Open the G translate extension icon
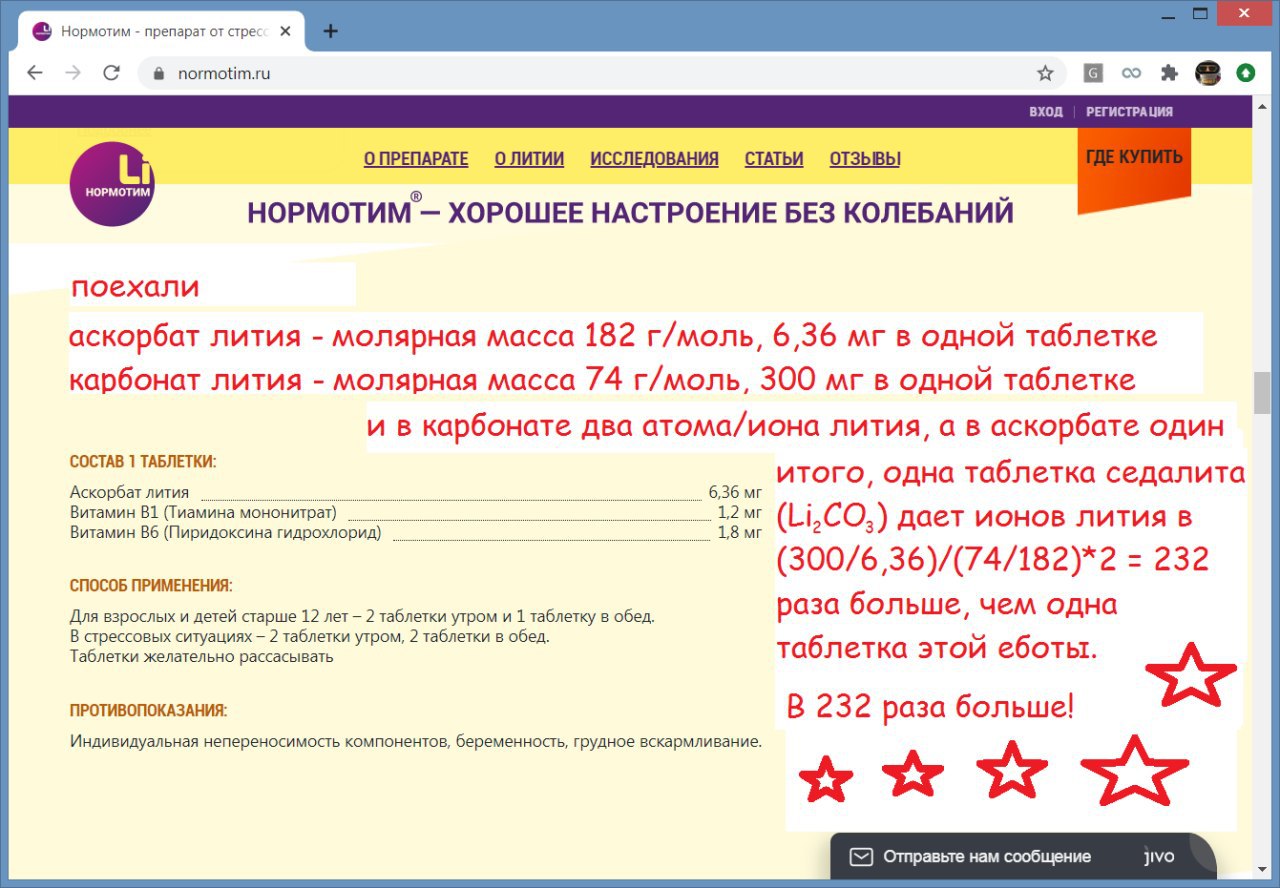This screenshot has width=1280, height=888. pos(1094,73)
